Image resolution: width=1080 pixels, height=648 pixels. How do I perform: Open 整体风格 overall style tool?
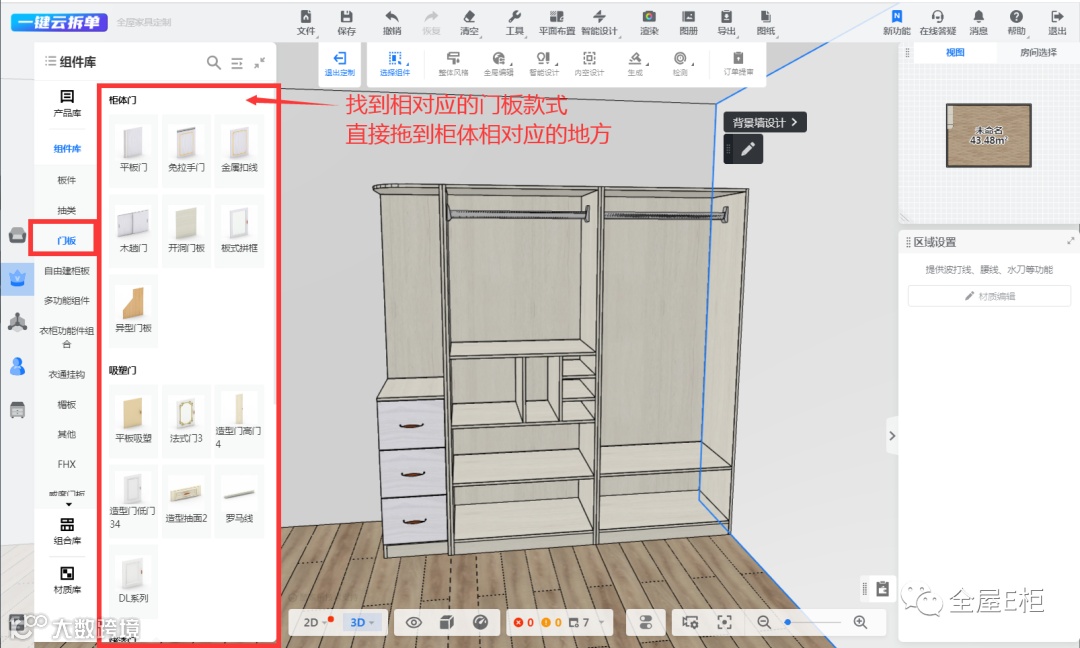(x=453, y=63)
